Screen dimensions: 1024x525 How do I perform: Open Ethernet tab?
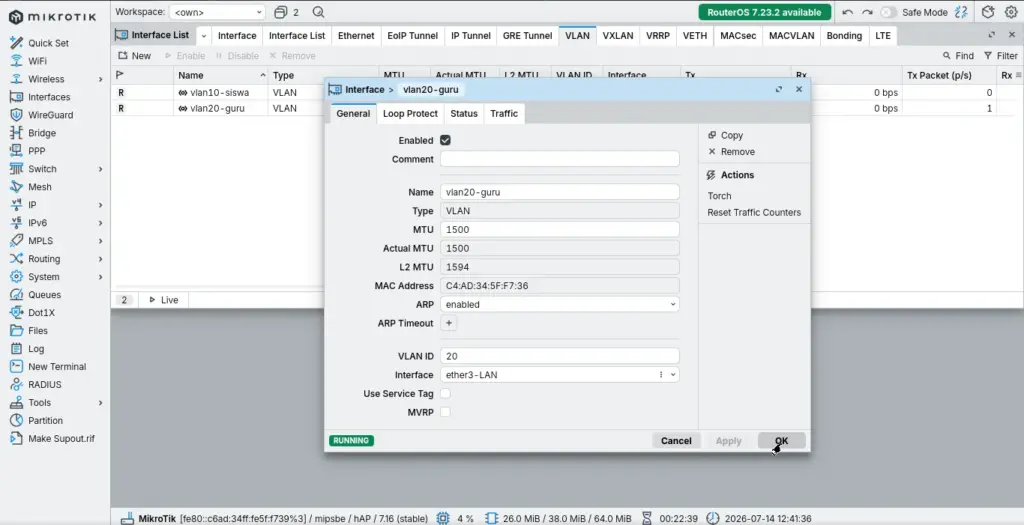click(356, 36)
